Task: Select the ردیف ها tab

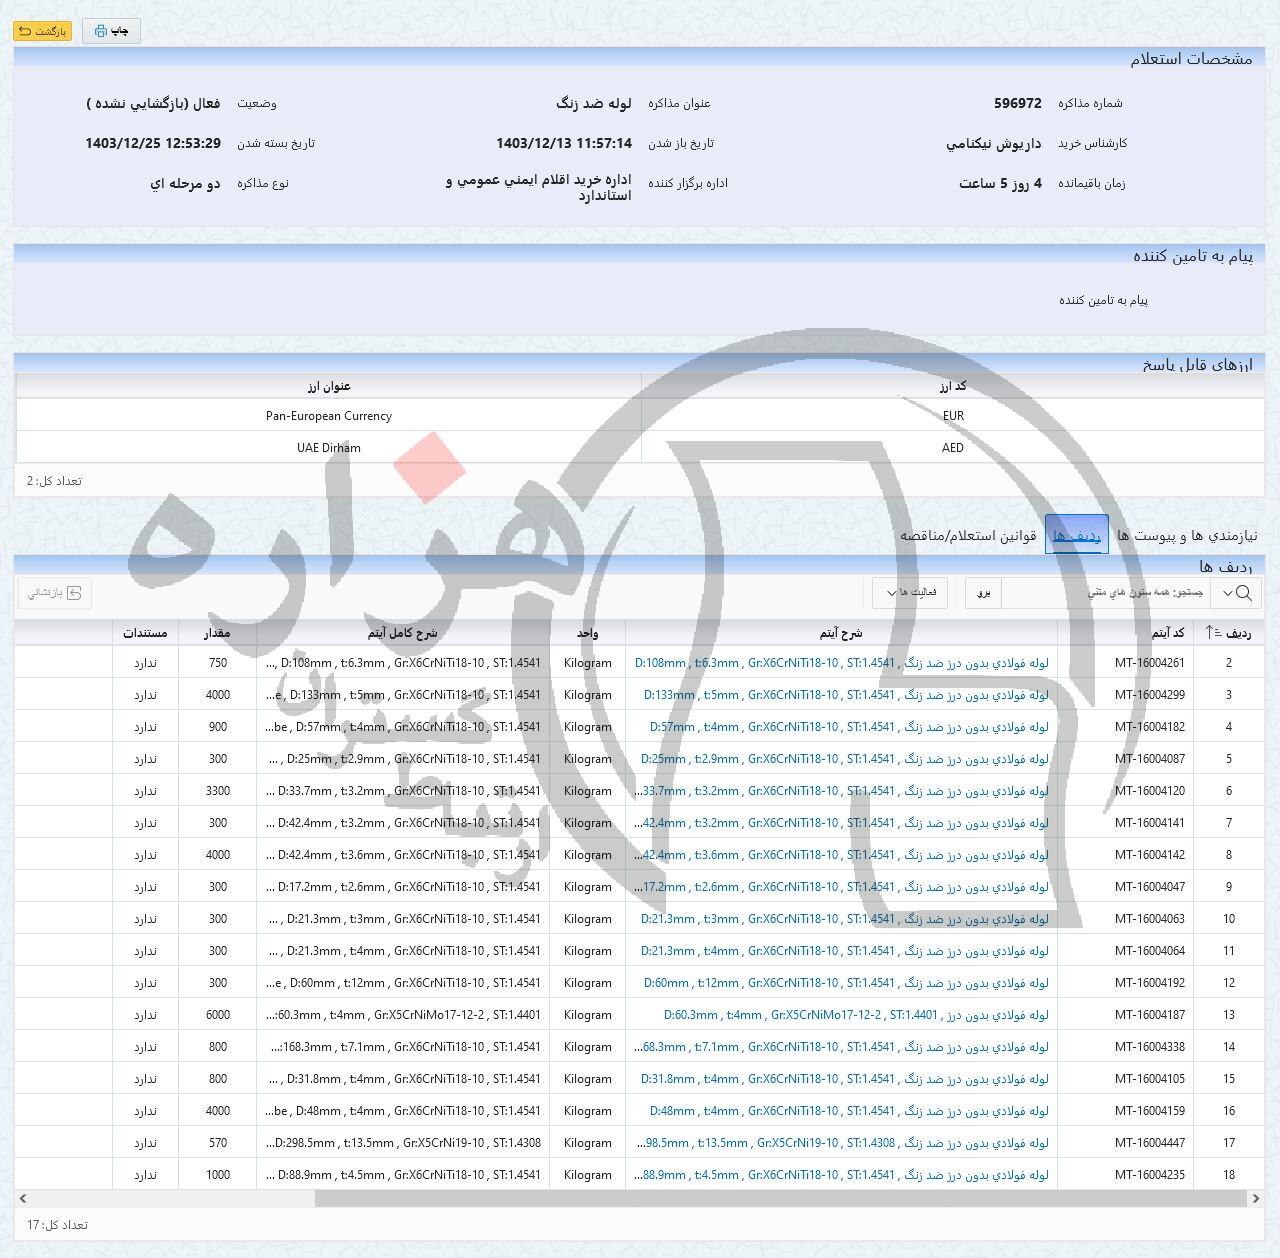Action: [x=1076, y=536]
